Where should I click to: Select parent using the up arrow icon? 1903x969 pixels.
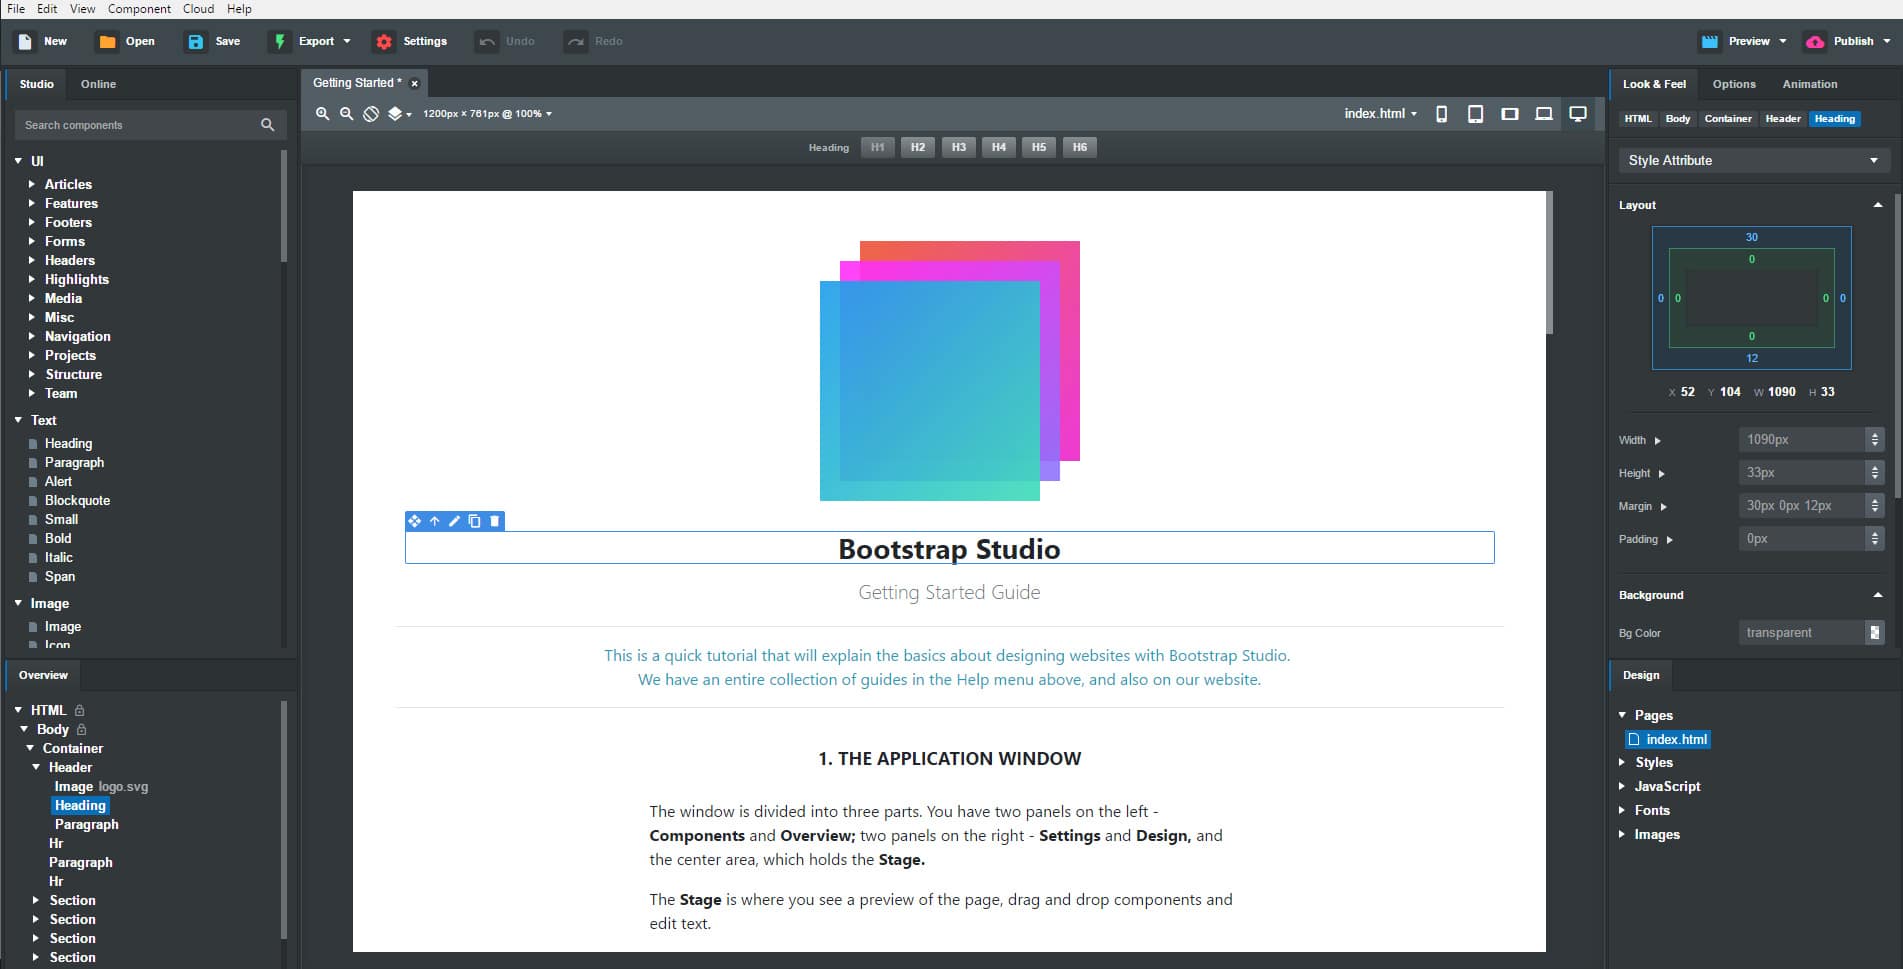pos(435,521)
